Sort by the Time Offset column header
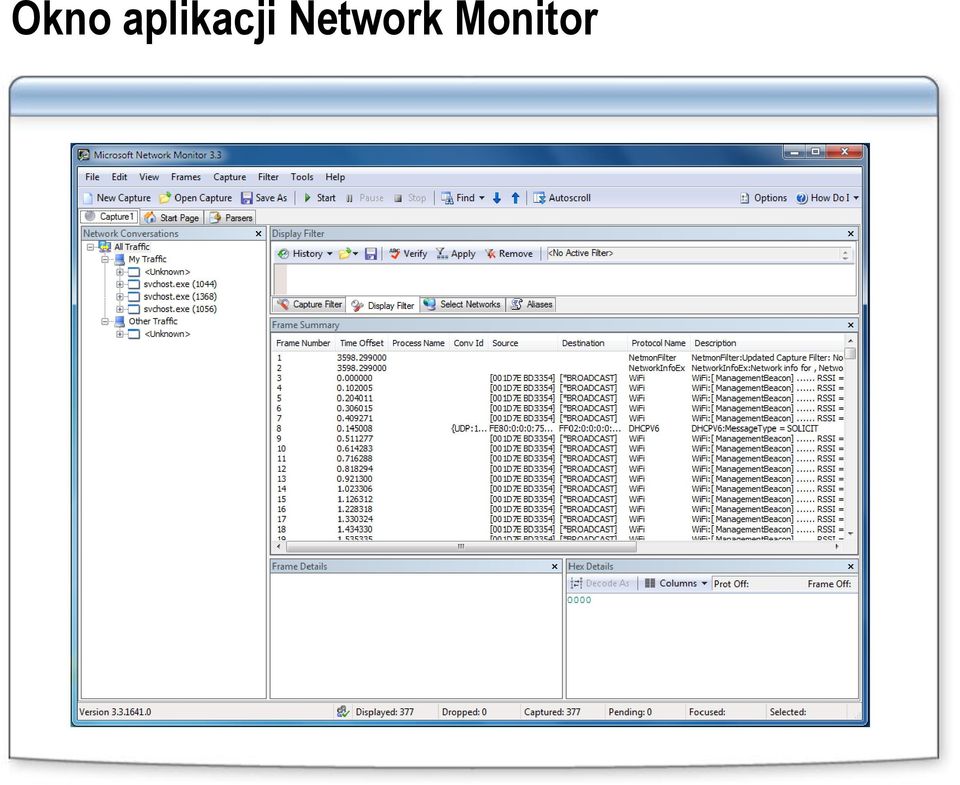 click(x=361, y=343)
